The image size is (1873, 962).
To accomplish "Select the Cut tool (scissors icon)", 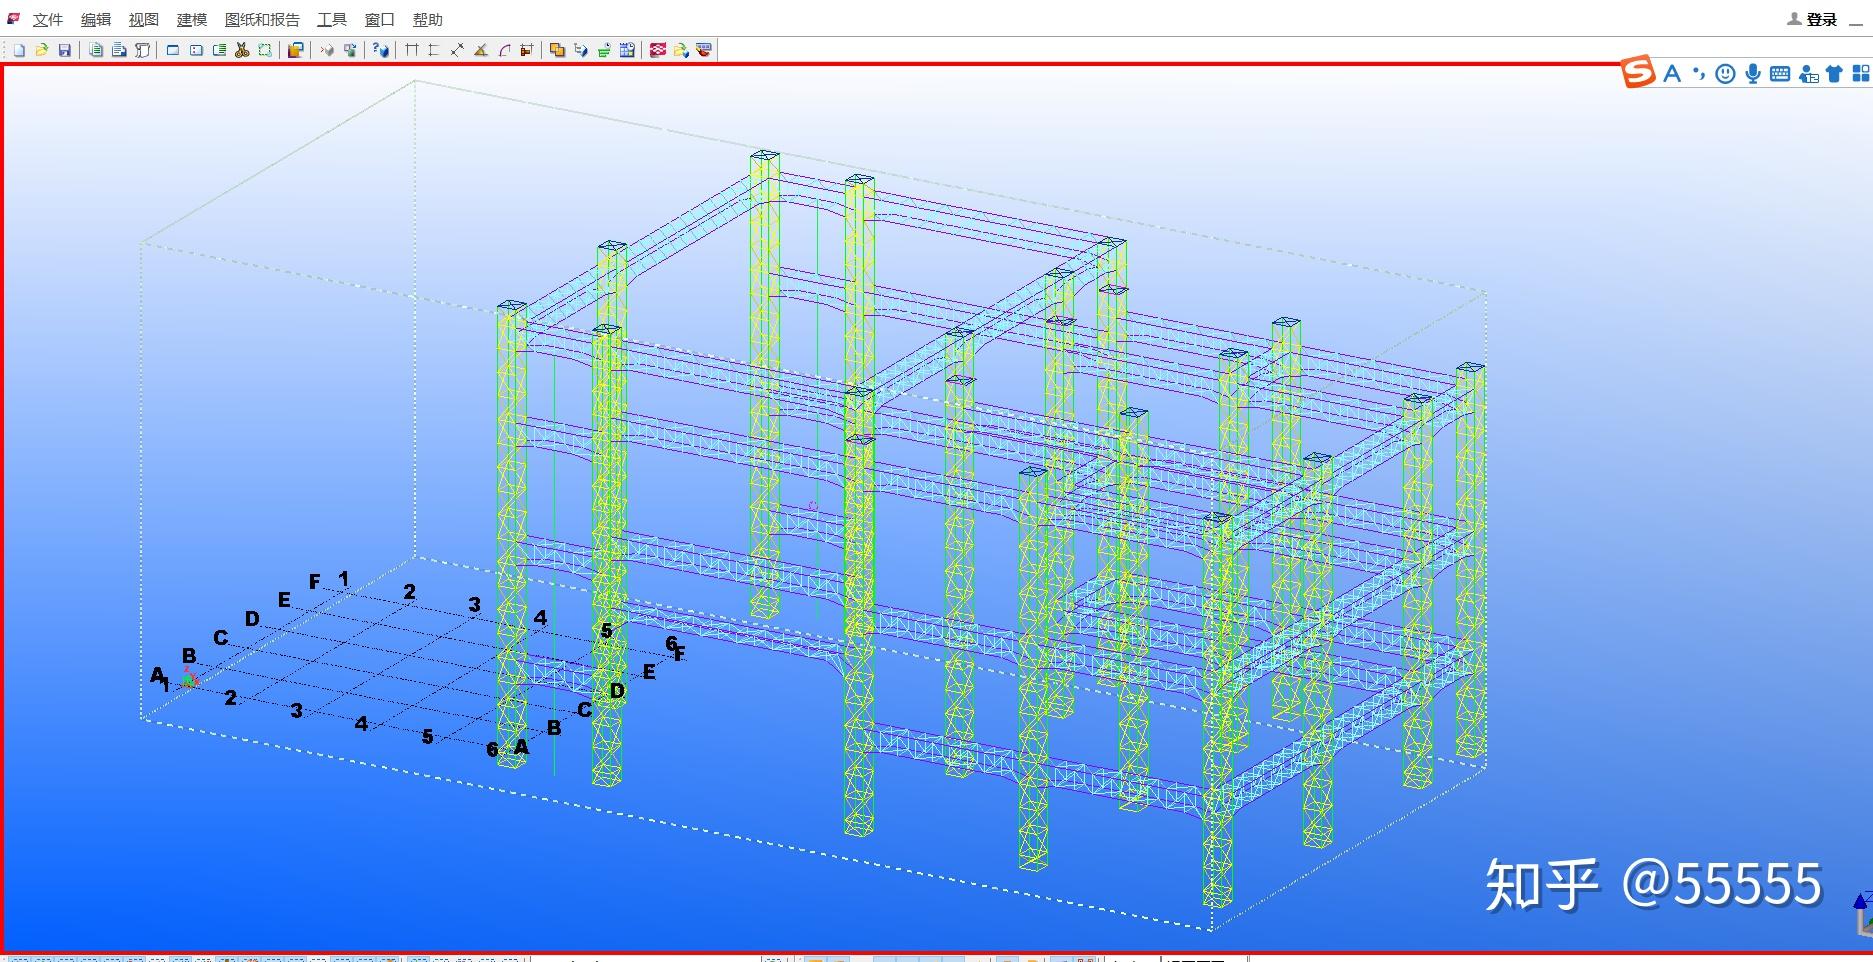I will click(241, 48).
